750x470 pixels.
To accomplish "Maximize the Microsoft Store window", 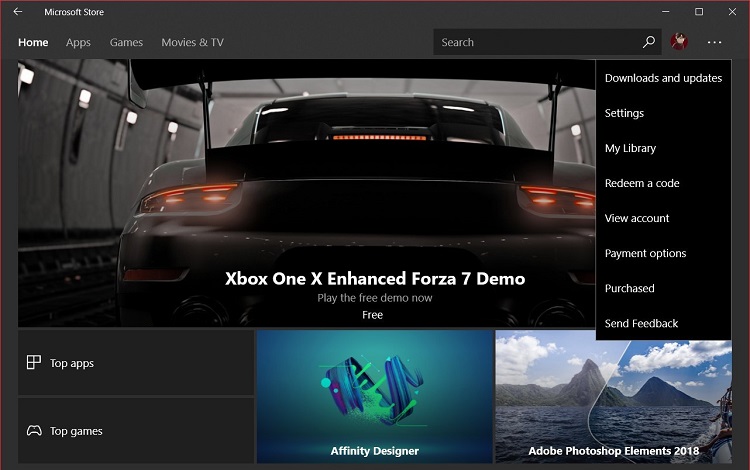I will [699, 11].
